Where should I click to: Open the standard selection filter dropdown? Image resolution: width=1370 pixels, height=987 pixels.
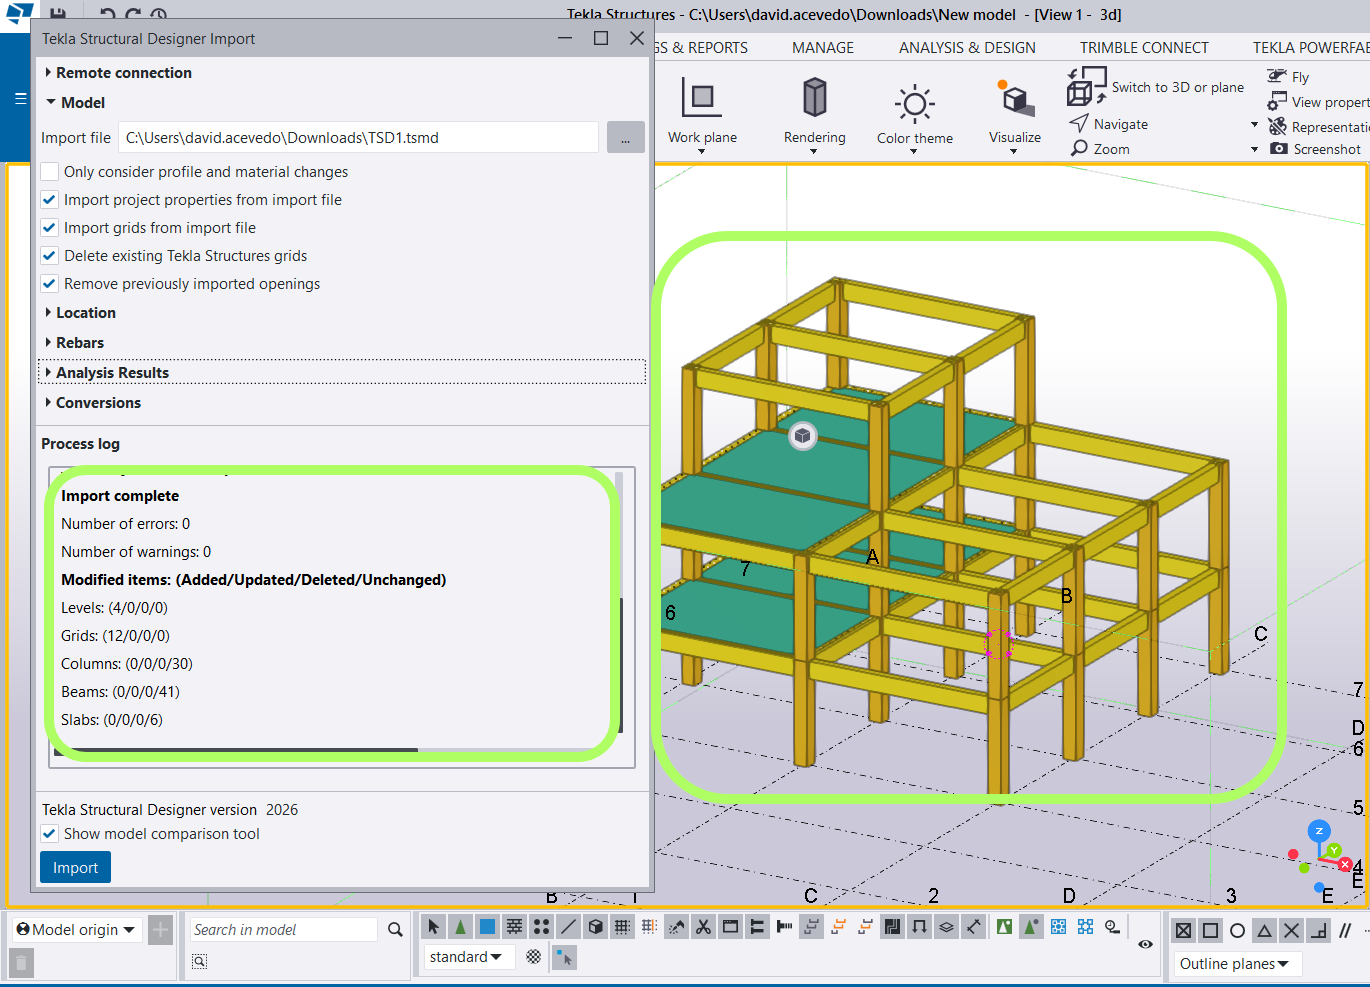(x=467, y=957)
